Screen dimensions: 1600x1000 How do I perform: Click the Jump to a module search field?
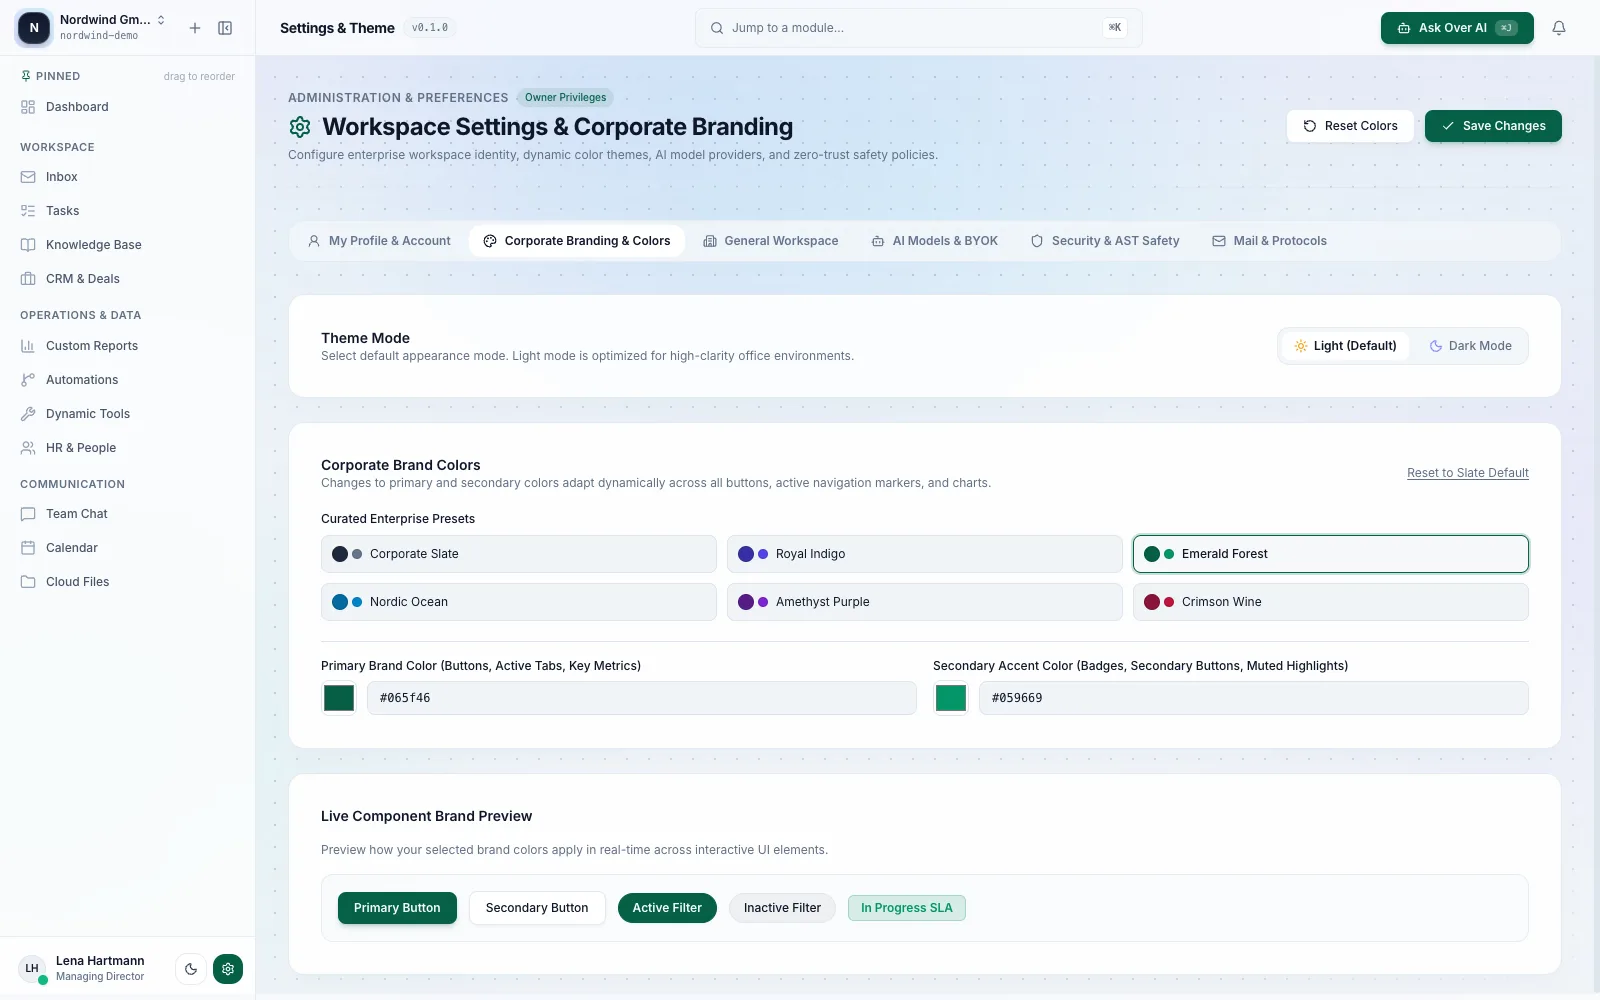[x=918, y=28]
